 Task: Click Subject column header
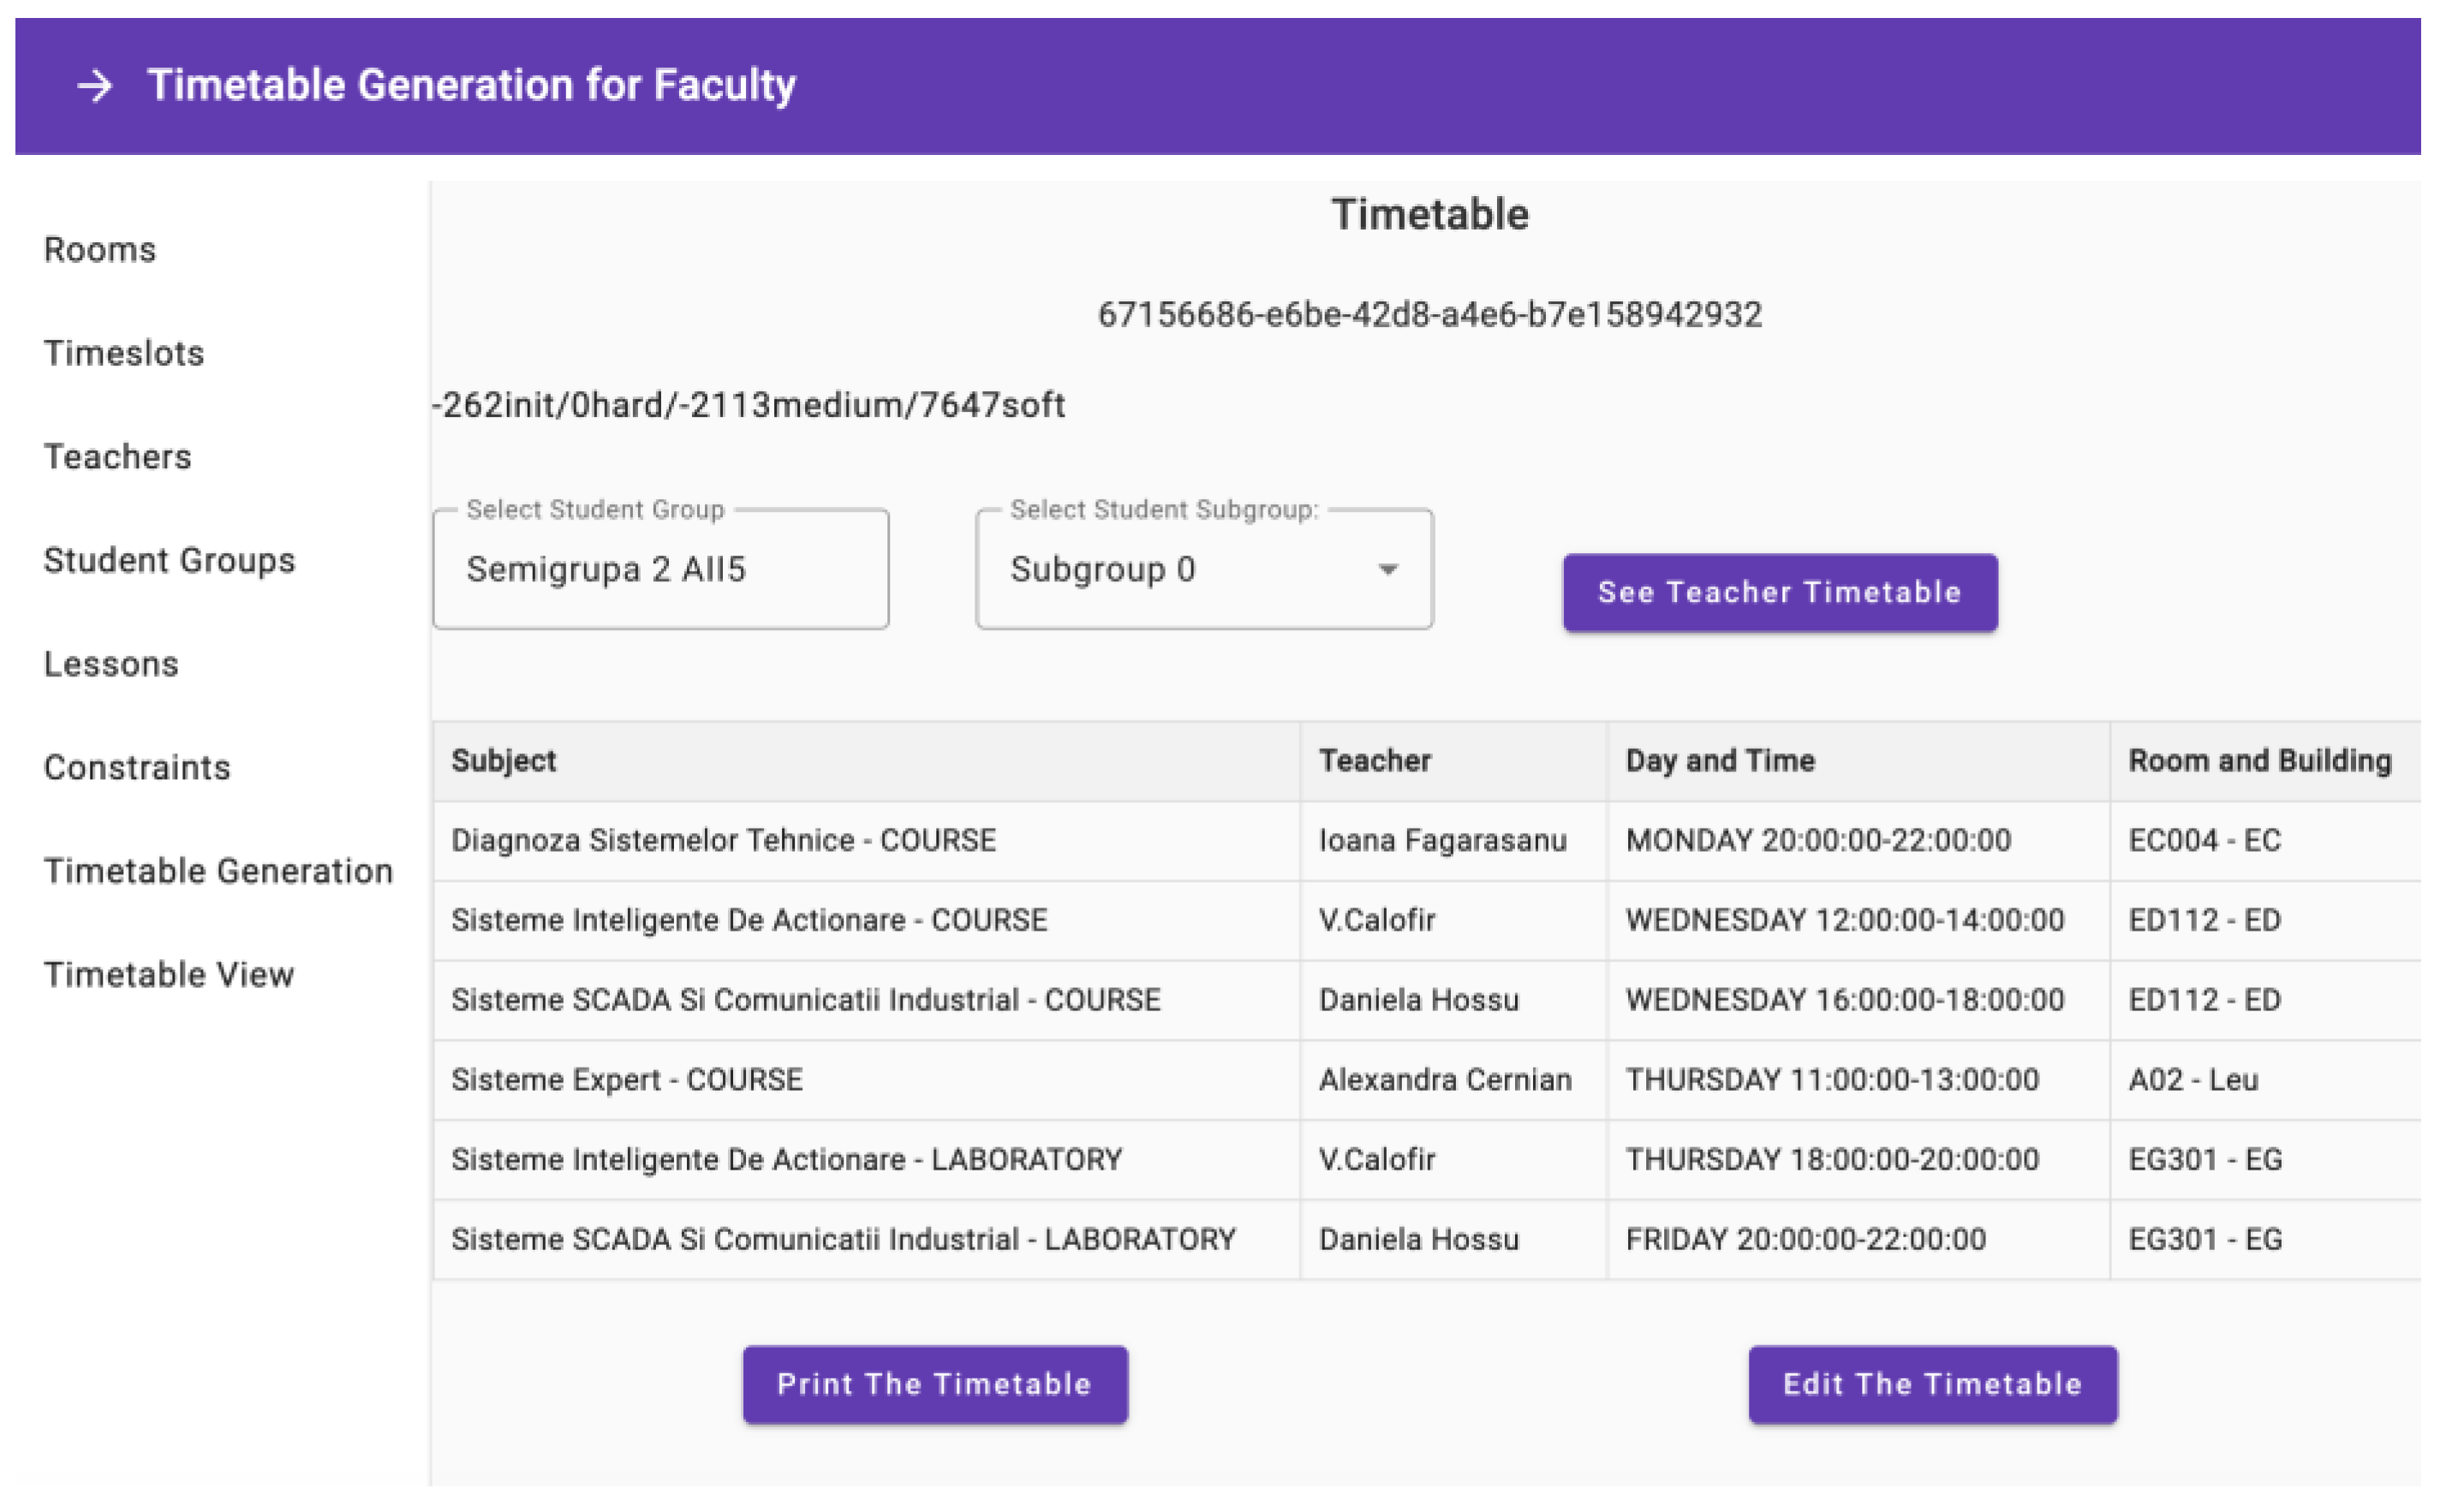pos(504,761)
